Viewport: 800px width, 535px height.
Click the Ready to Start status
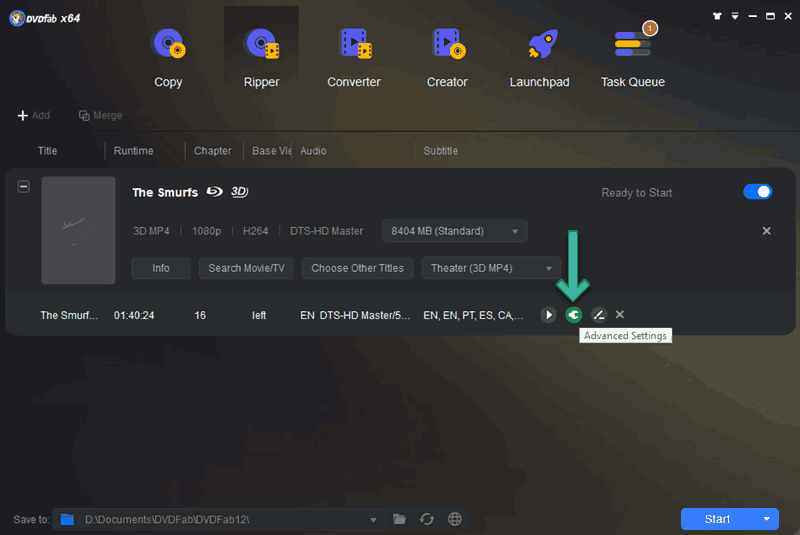click(x=636, y=193)
